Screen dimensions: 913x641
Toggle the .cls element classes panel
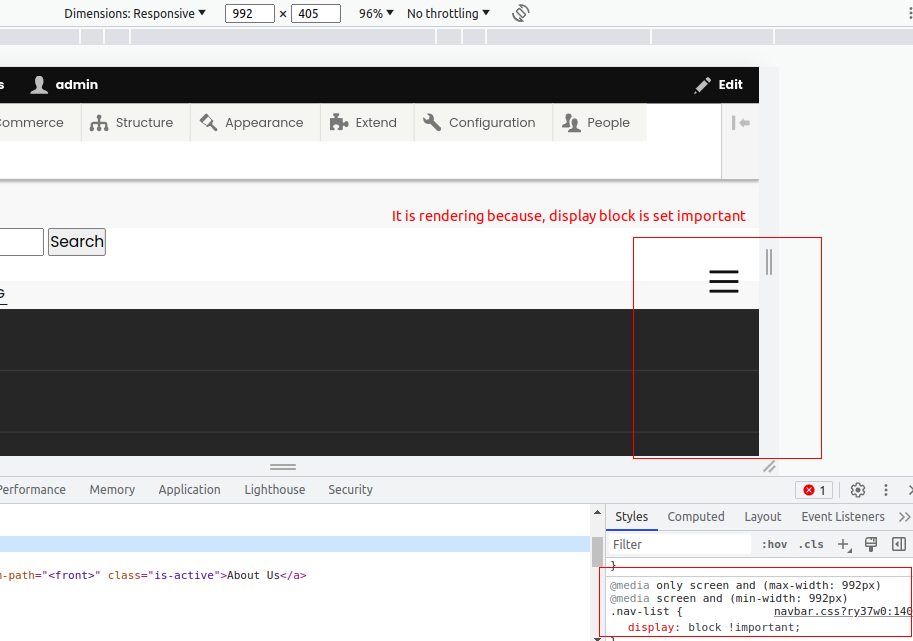(811, 545)
